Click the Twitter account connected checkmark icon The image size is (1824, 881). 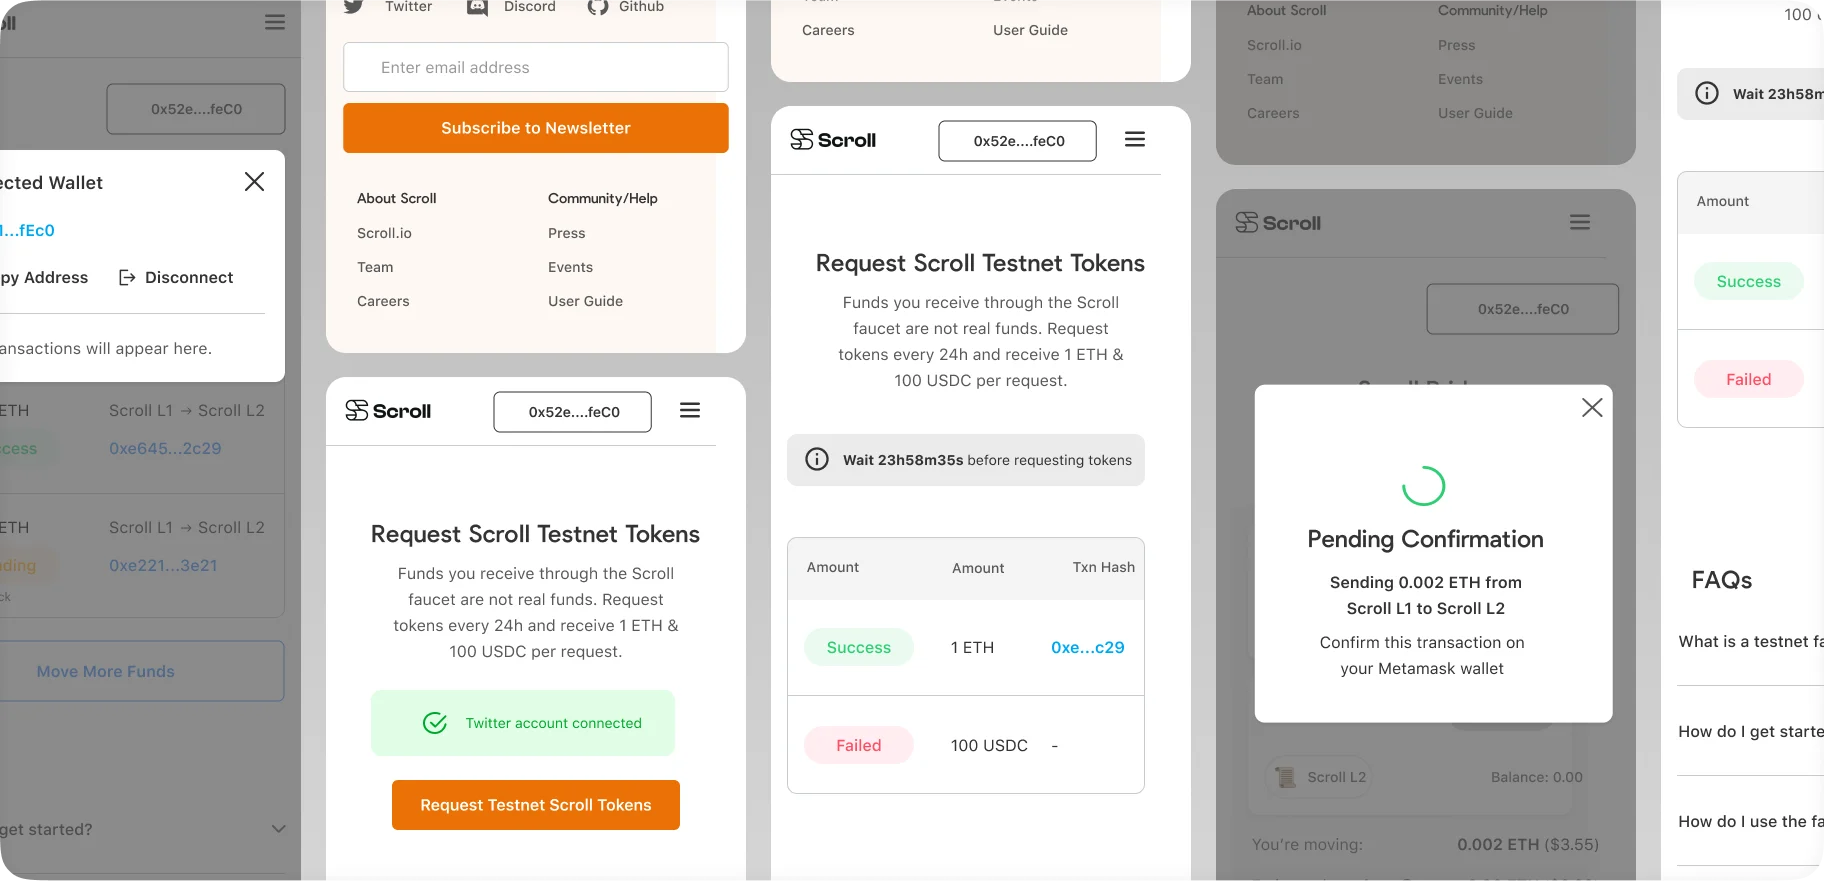435,723
